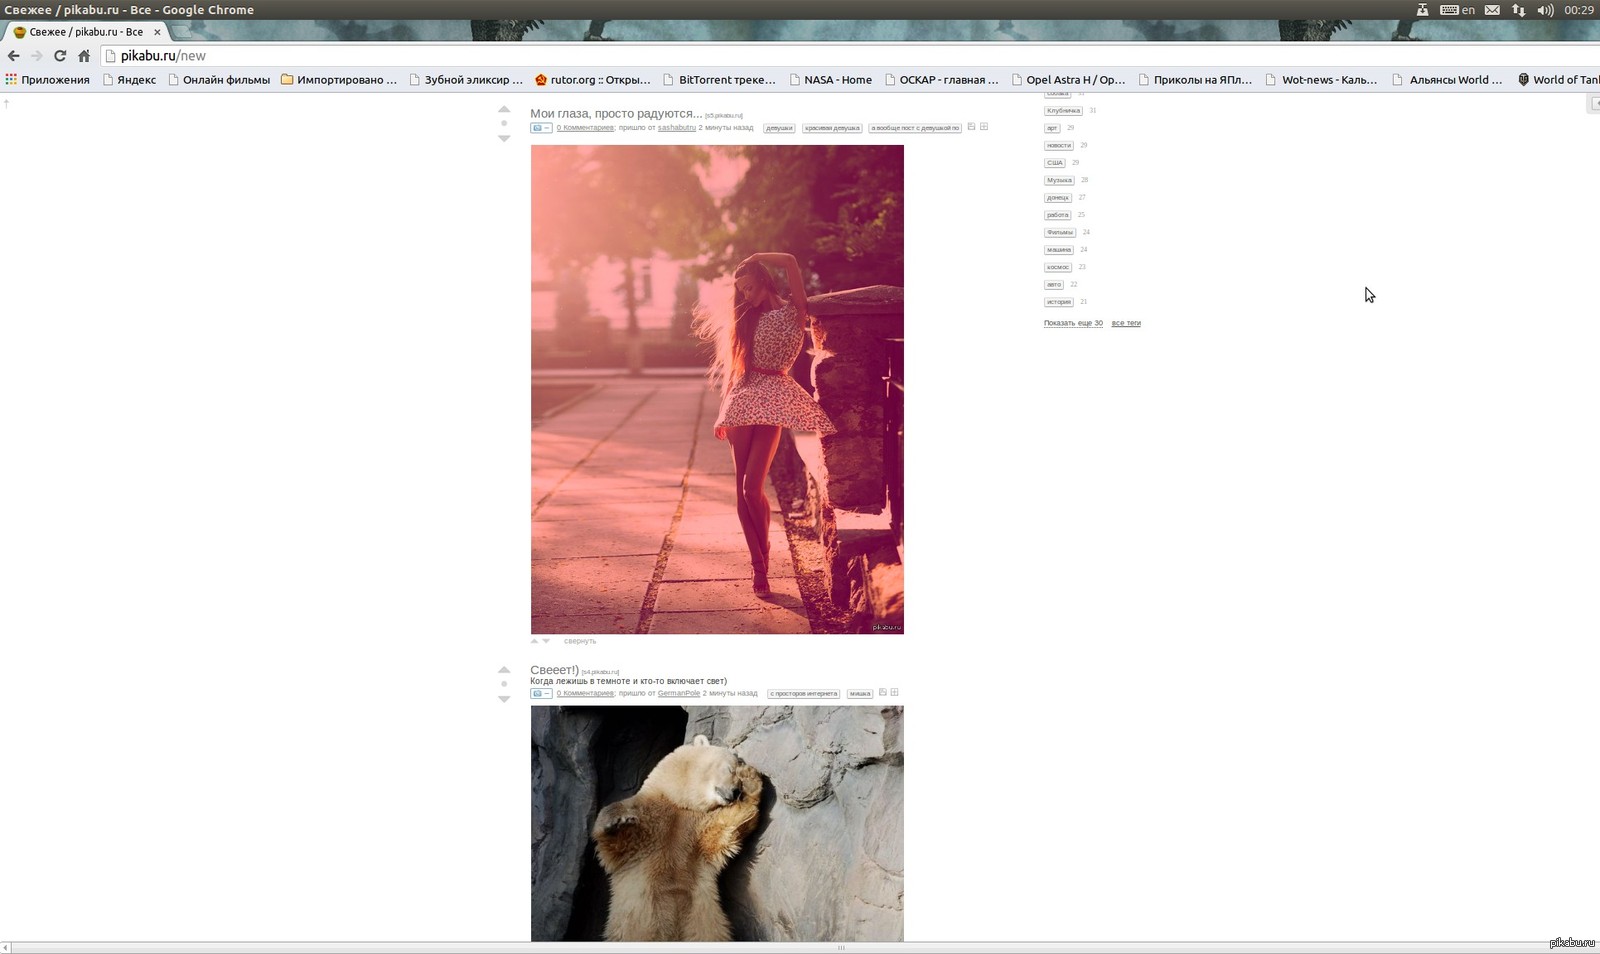1600x954 pixels.
Task: Collapse the first post via 'свернуть'
Action: coord(579,641)
